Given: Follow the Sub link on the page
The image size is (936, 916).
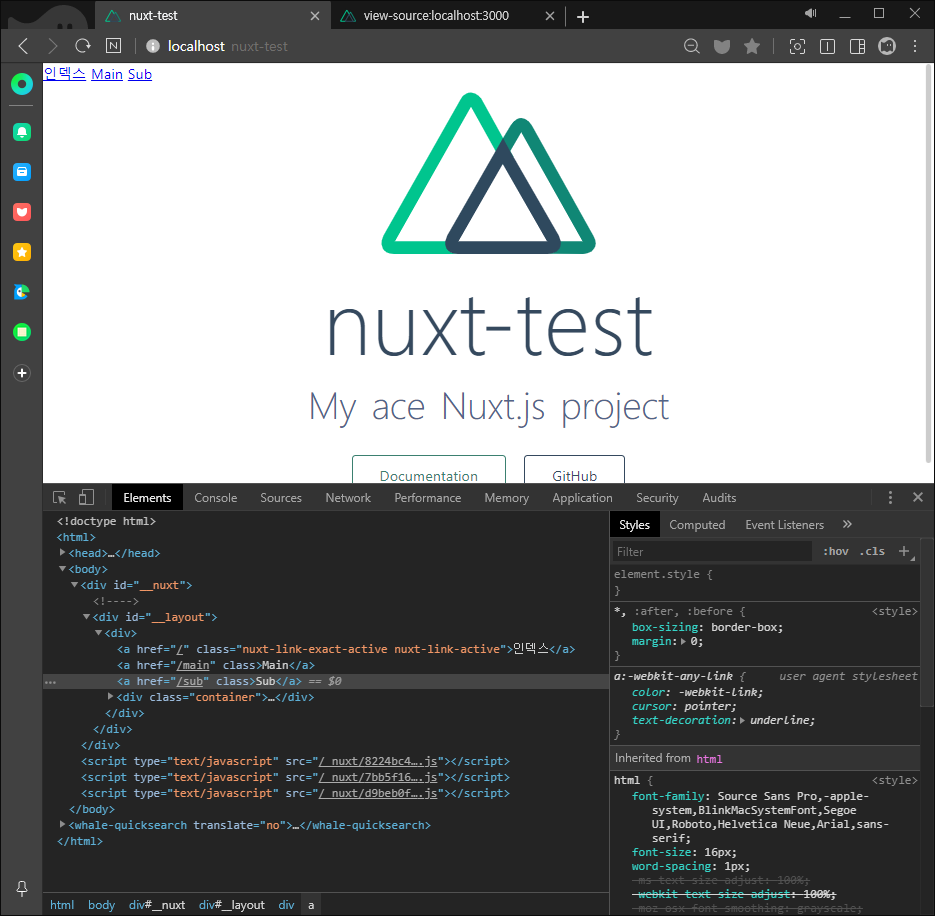Looking at the screenshot, I should pos(140,74).
